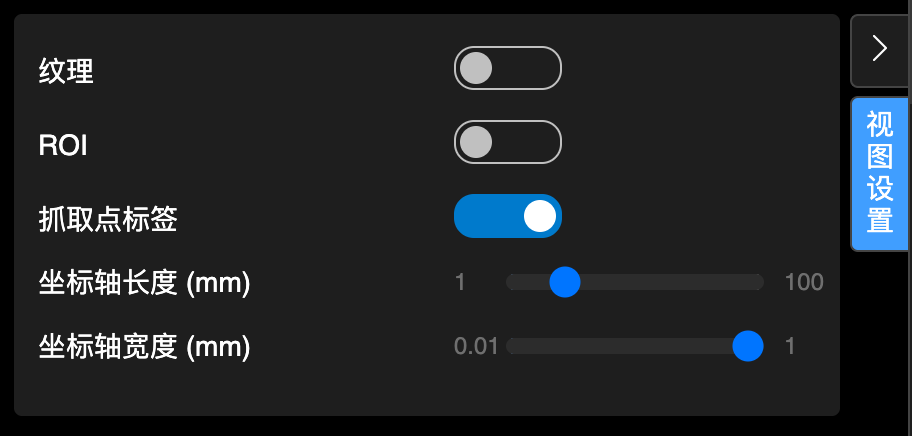Click the minimum value 1 beside 坐标轴长度 slider
Screen dimensions: 912x436
pos(460,282)
